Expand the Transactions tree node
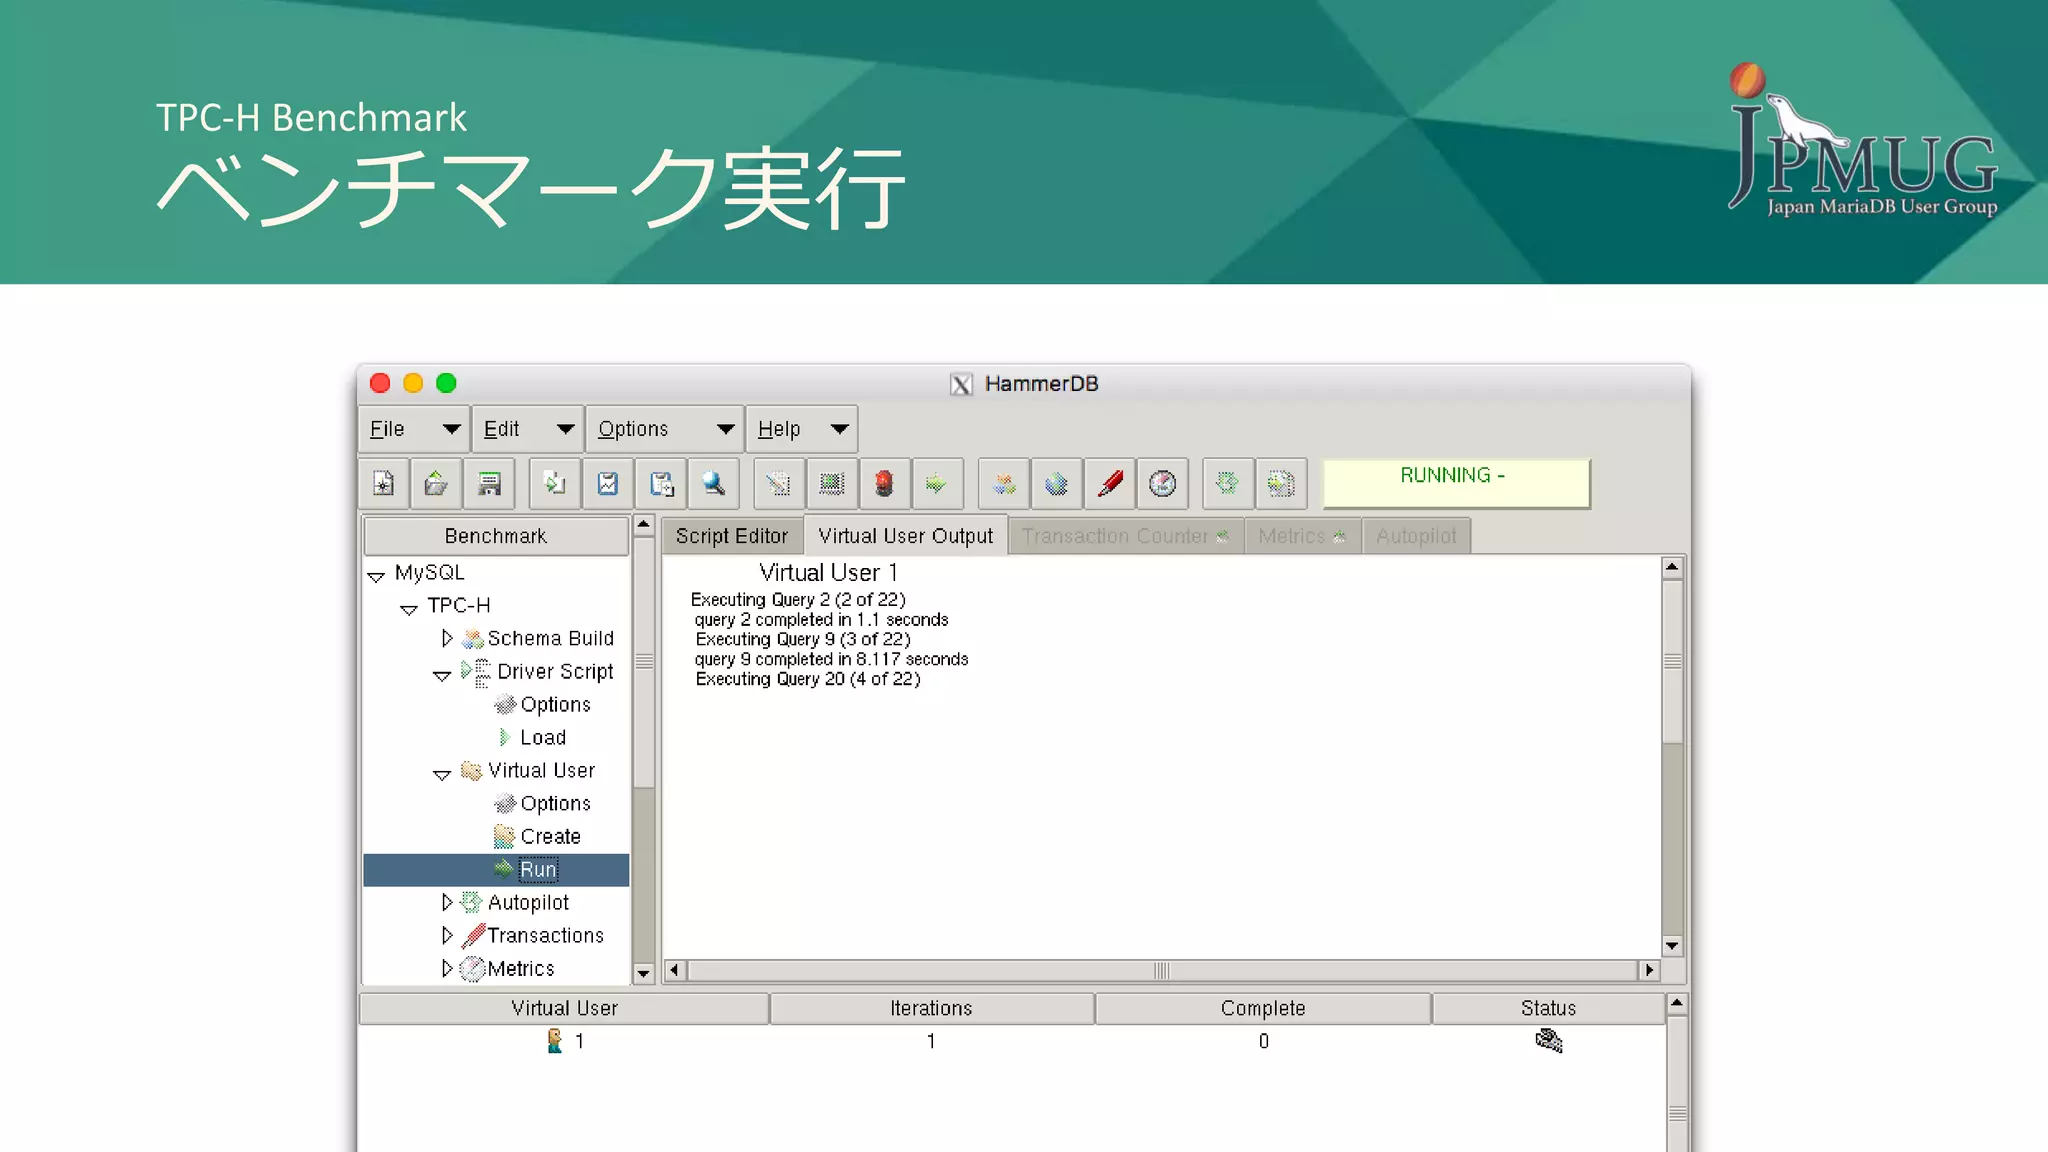Screen dimensions: 2048x1152 pyautogui.click(x=447, y=935)
